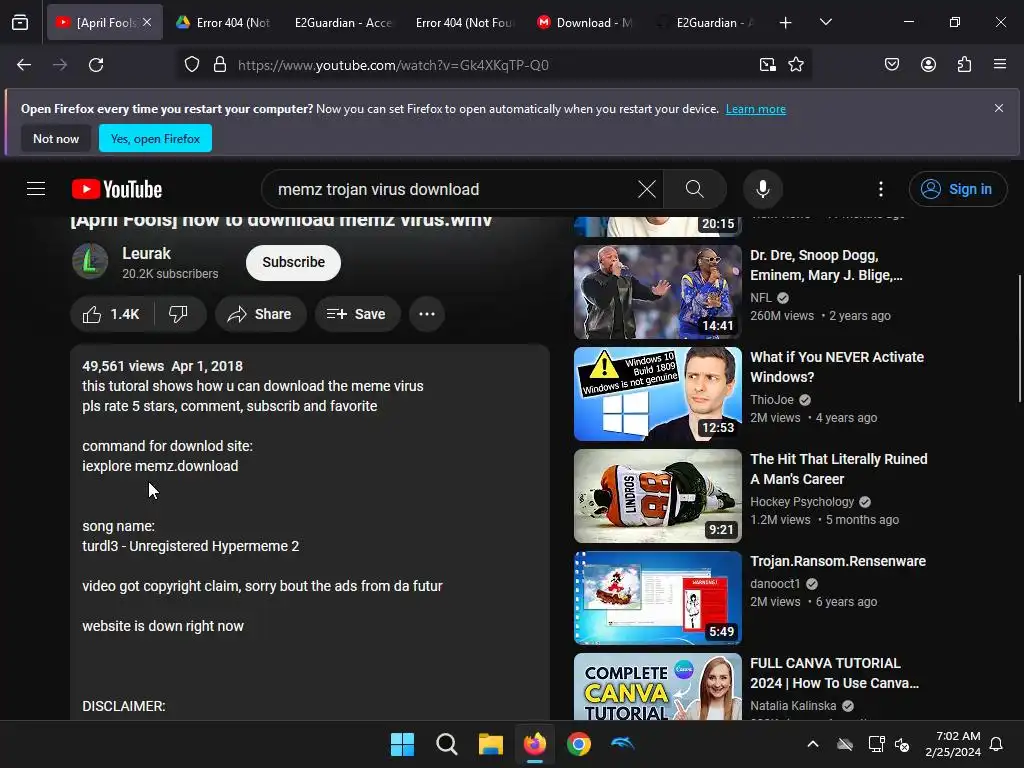Save page to Pocket
1024x768 pixels.
pyautogui.click(x=892, y=65)
